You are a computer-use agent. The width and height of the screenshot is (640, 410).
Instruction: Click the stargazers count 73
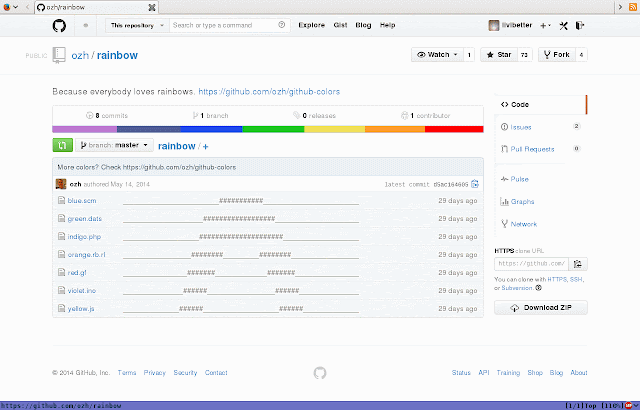[524, 55]
